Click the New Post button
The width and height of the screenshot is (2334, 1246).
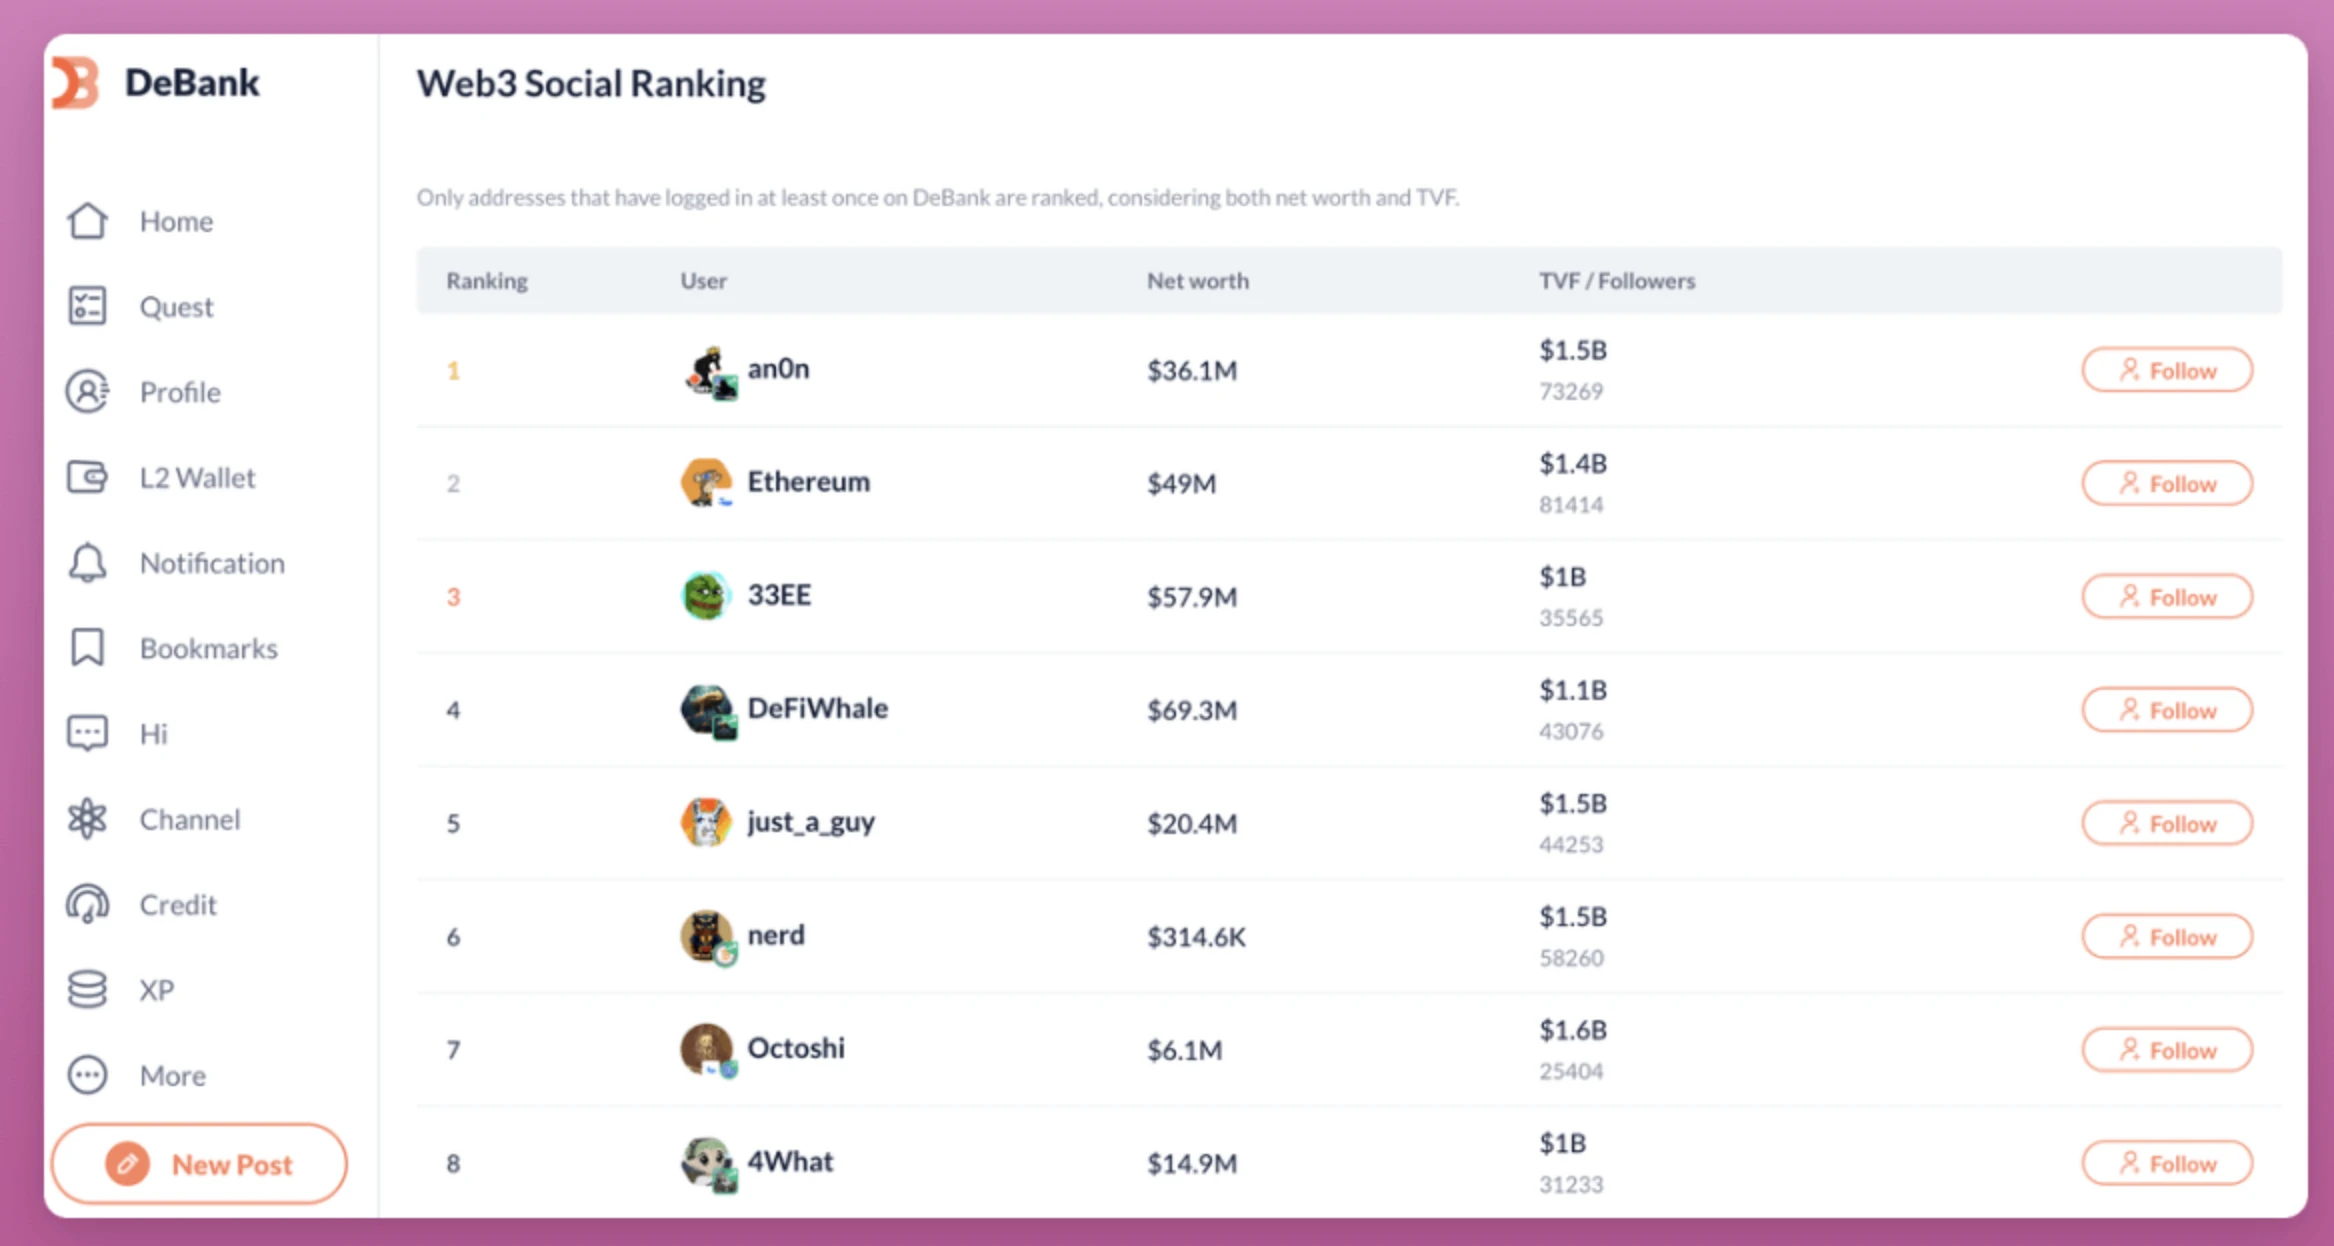click(x=199, y=1164)
